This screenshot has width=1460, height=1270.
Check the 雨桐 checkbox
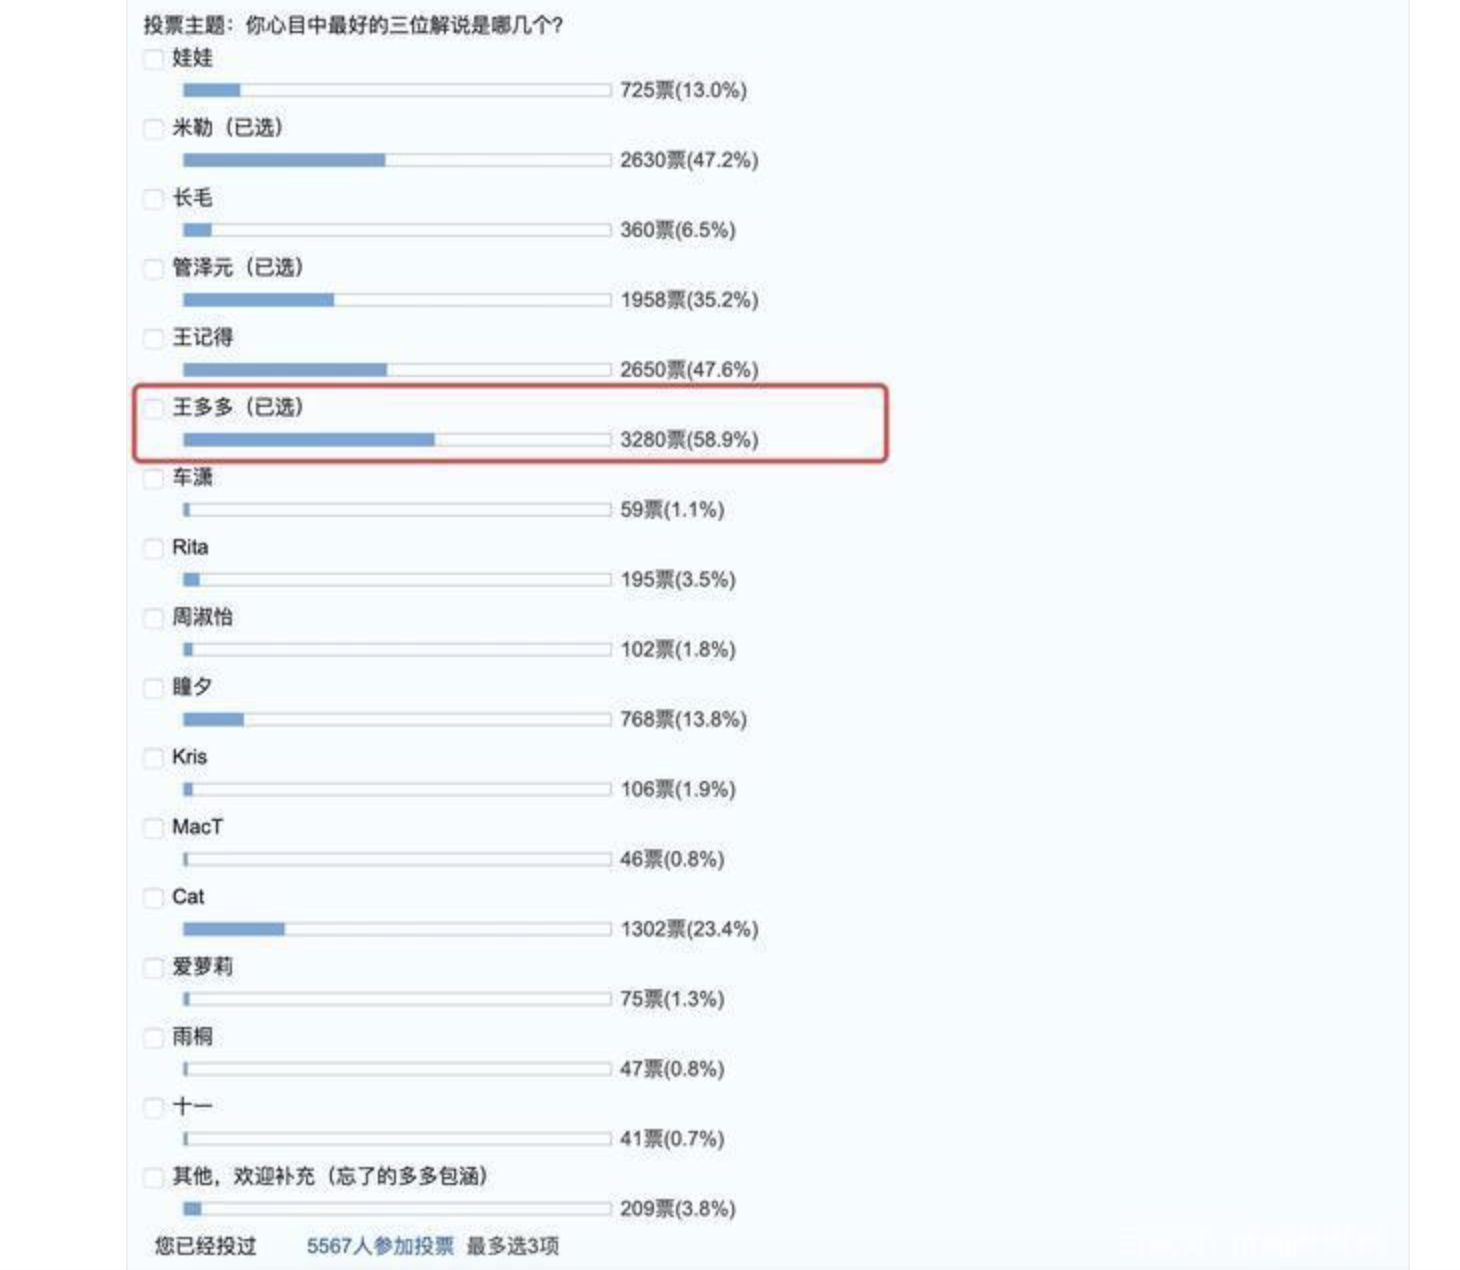tap(153, 1039)
